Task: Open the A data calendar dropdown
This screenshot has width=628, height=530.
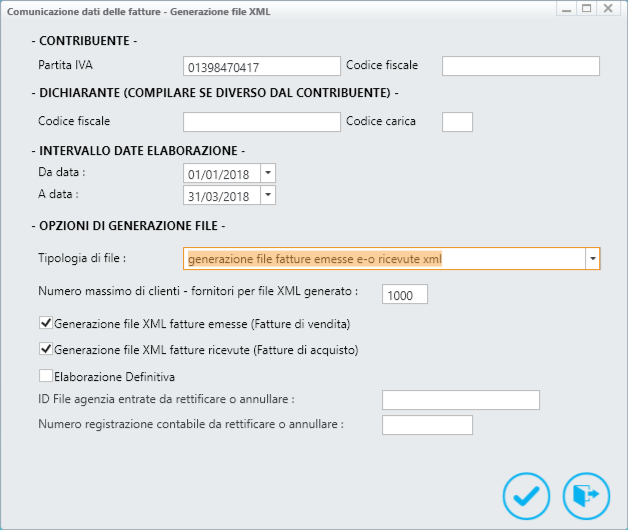Action: [268, 195]
